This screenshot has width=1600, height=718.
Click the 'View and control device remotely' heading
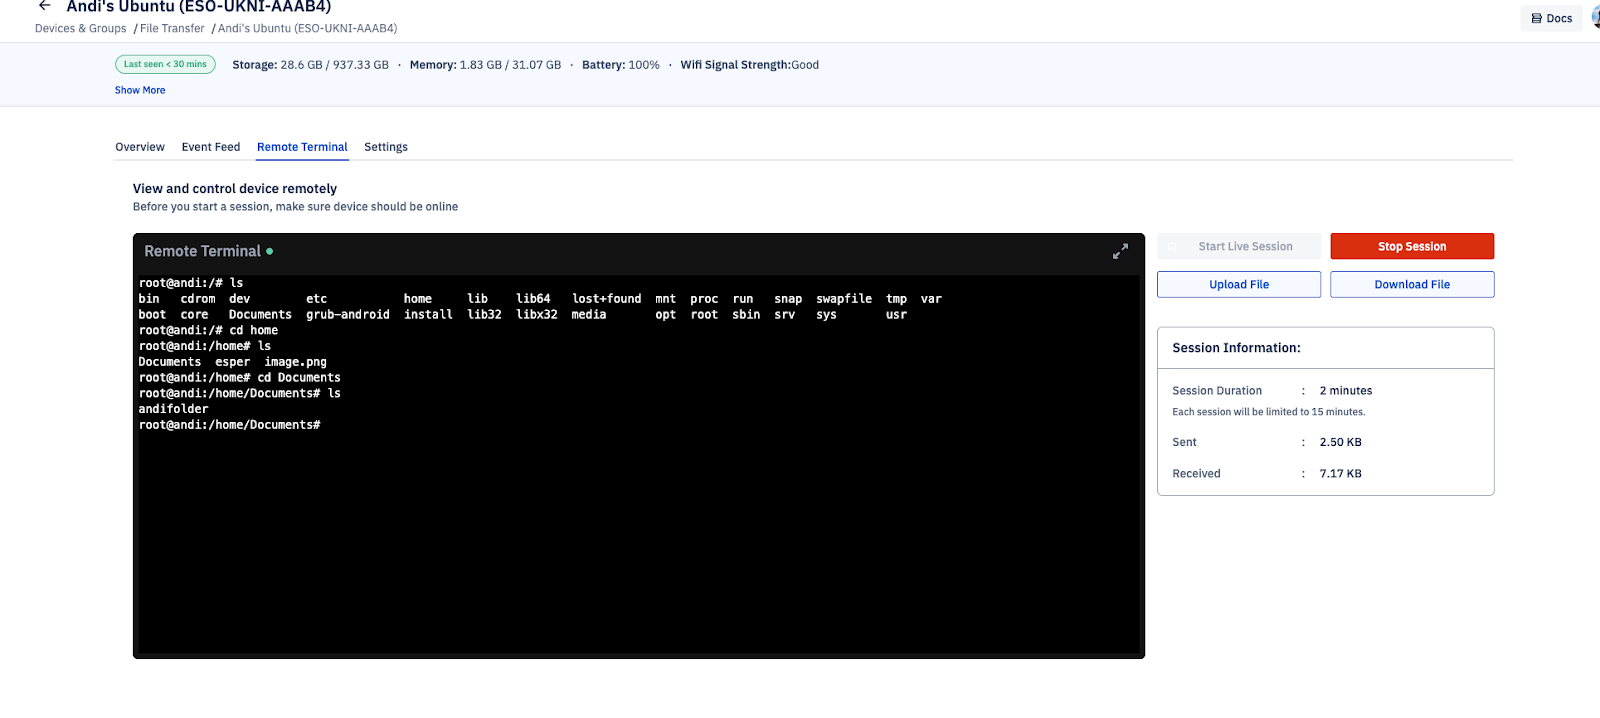pyautogui.click(x=235, y=188)
